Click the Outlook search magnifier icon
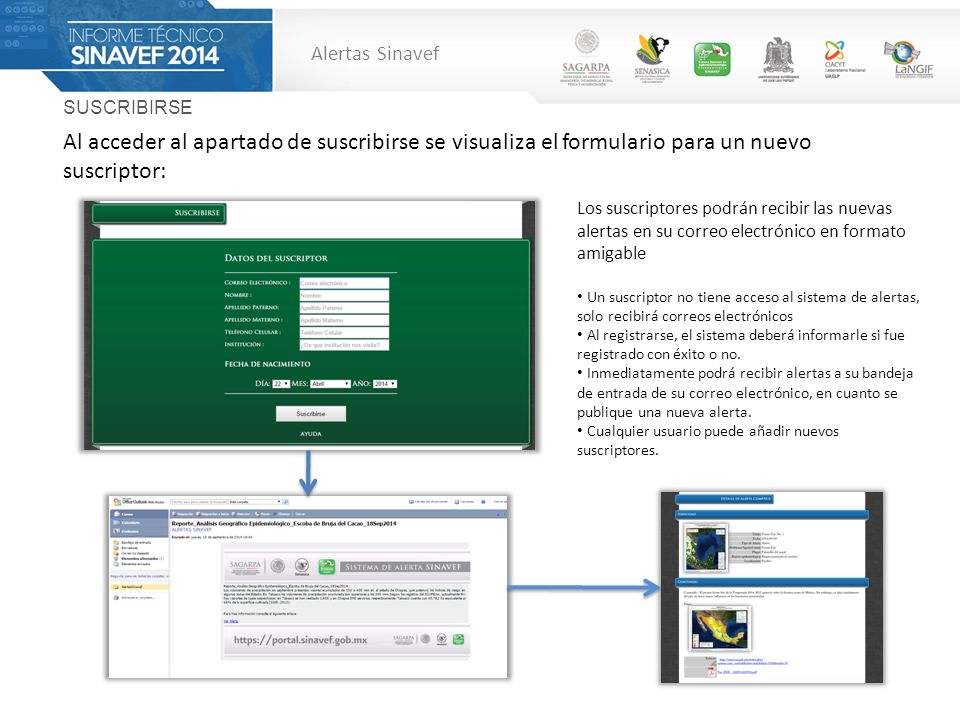The width and height of the screenshot is (960, 720). 285,501
